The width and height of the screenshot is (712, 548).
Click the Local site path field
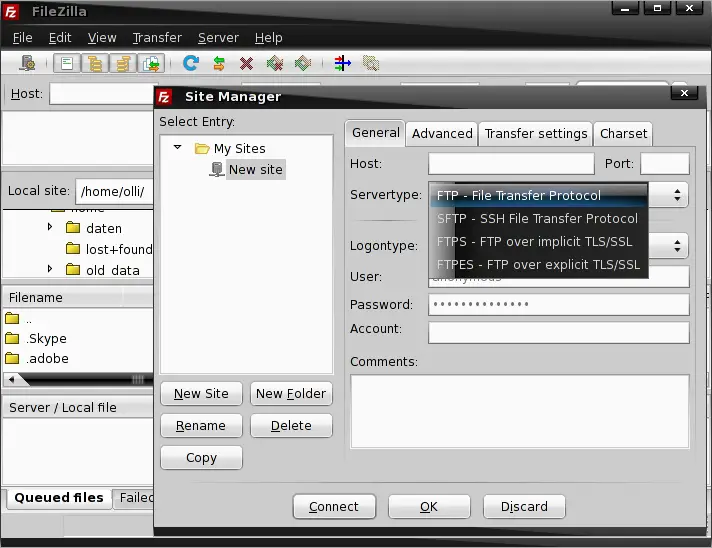(x=115, y=192)
